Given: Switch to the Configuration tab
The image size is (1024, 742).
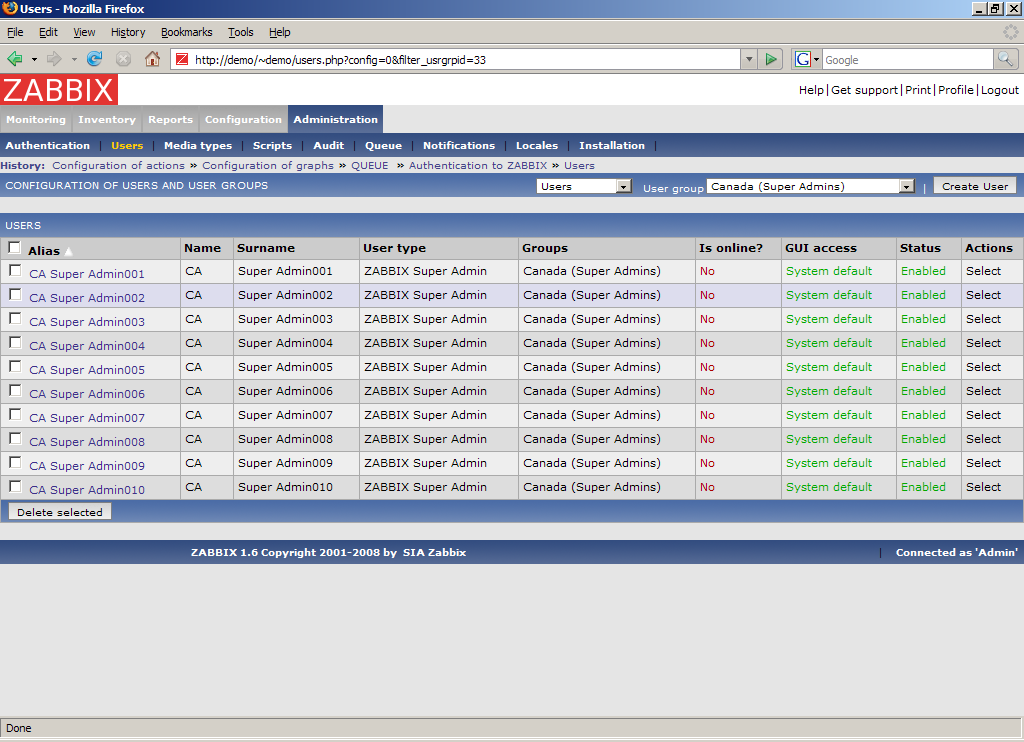Looking at the screenshot, I should click(243, 120).
